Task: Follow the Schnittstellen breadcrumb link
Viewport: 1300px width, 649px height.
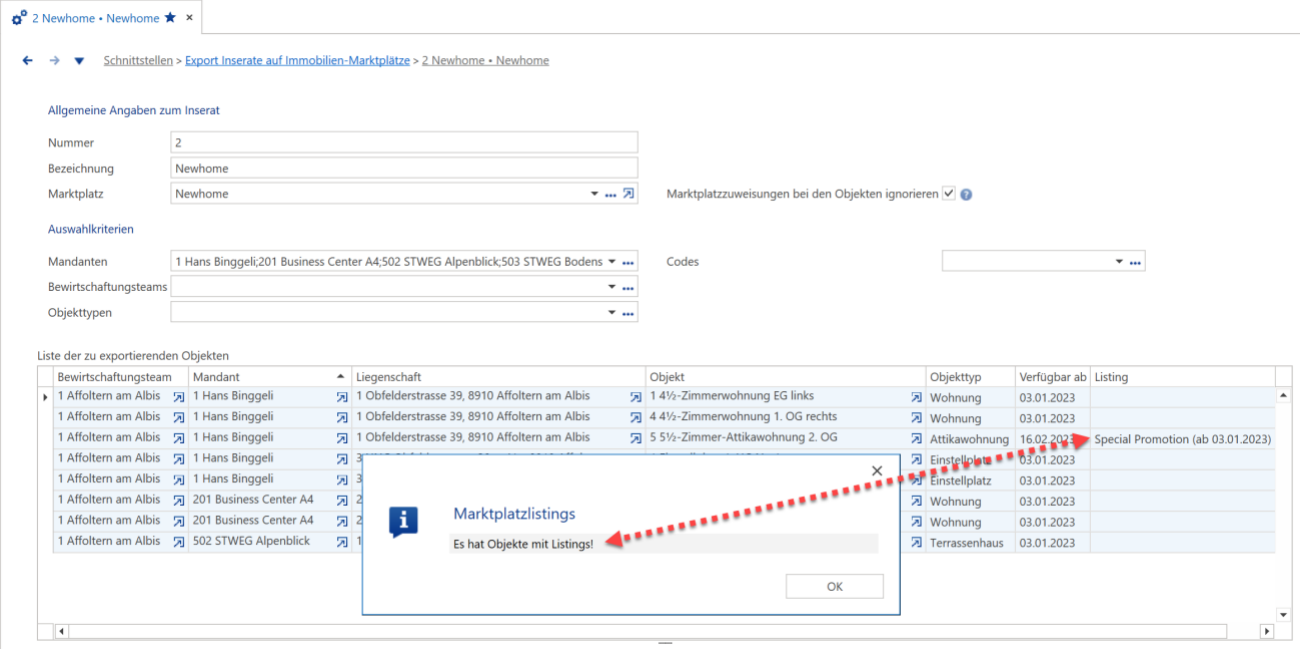Action: click(x=138, y=61)
